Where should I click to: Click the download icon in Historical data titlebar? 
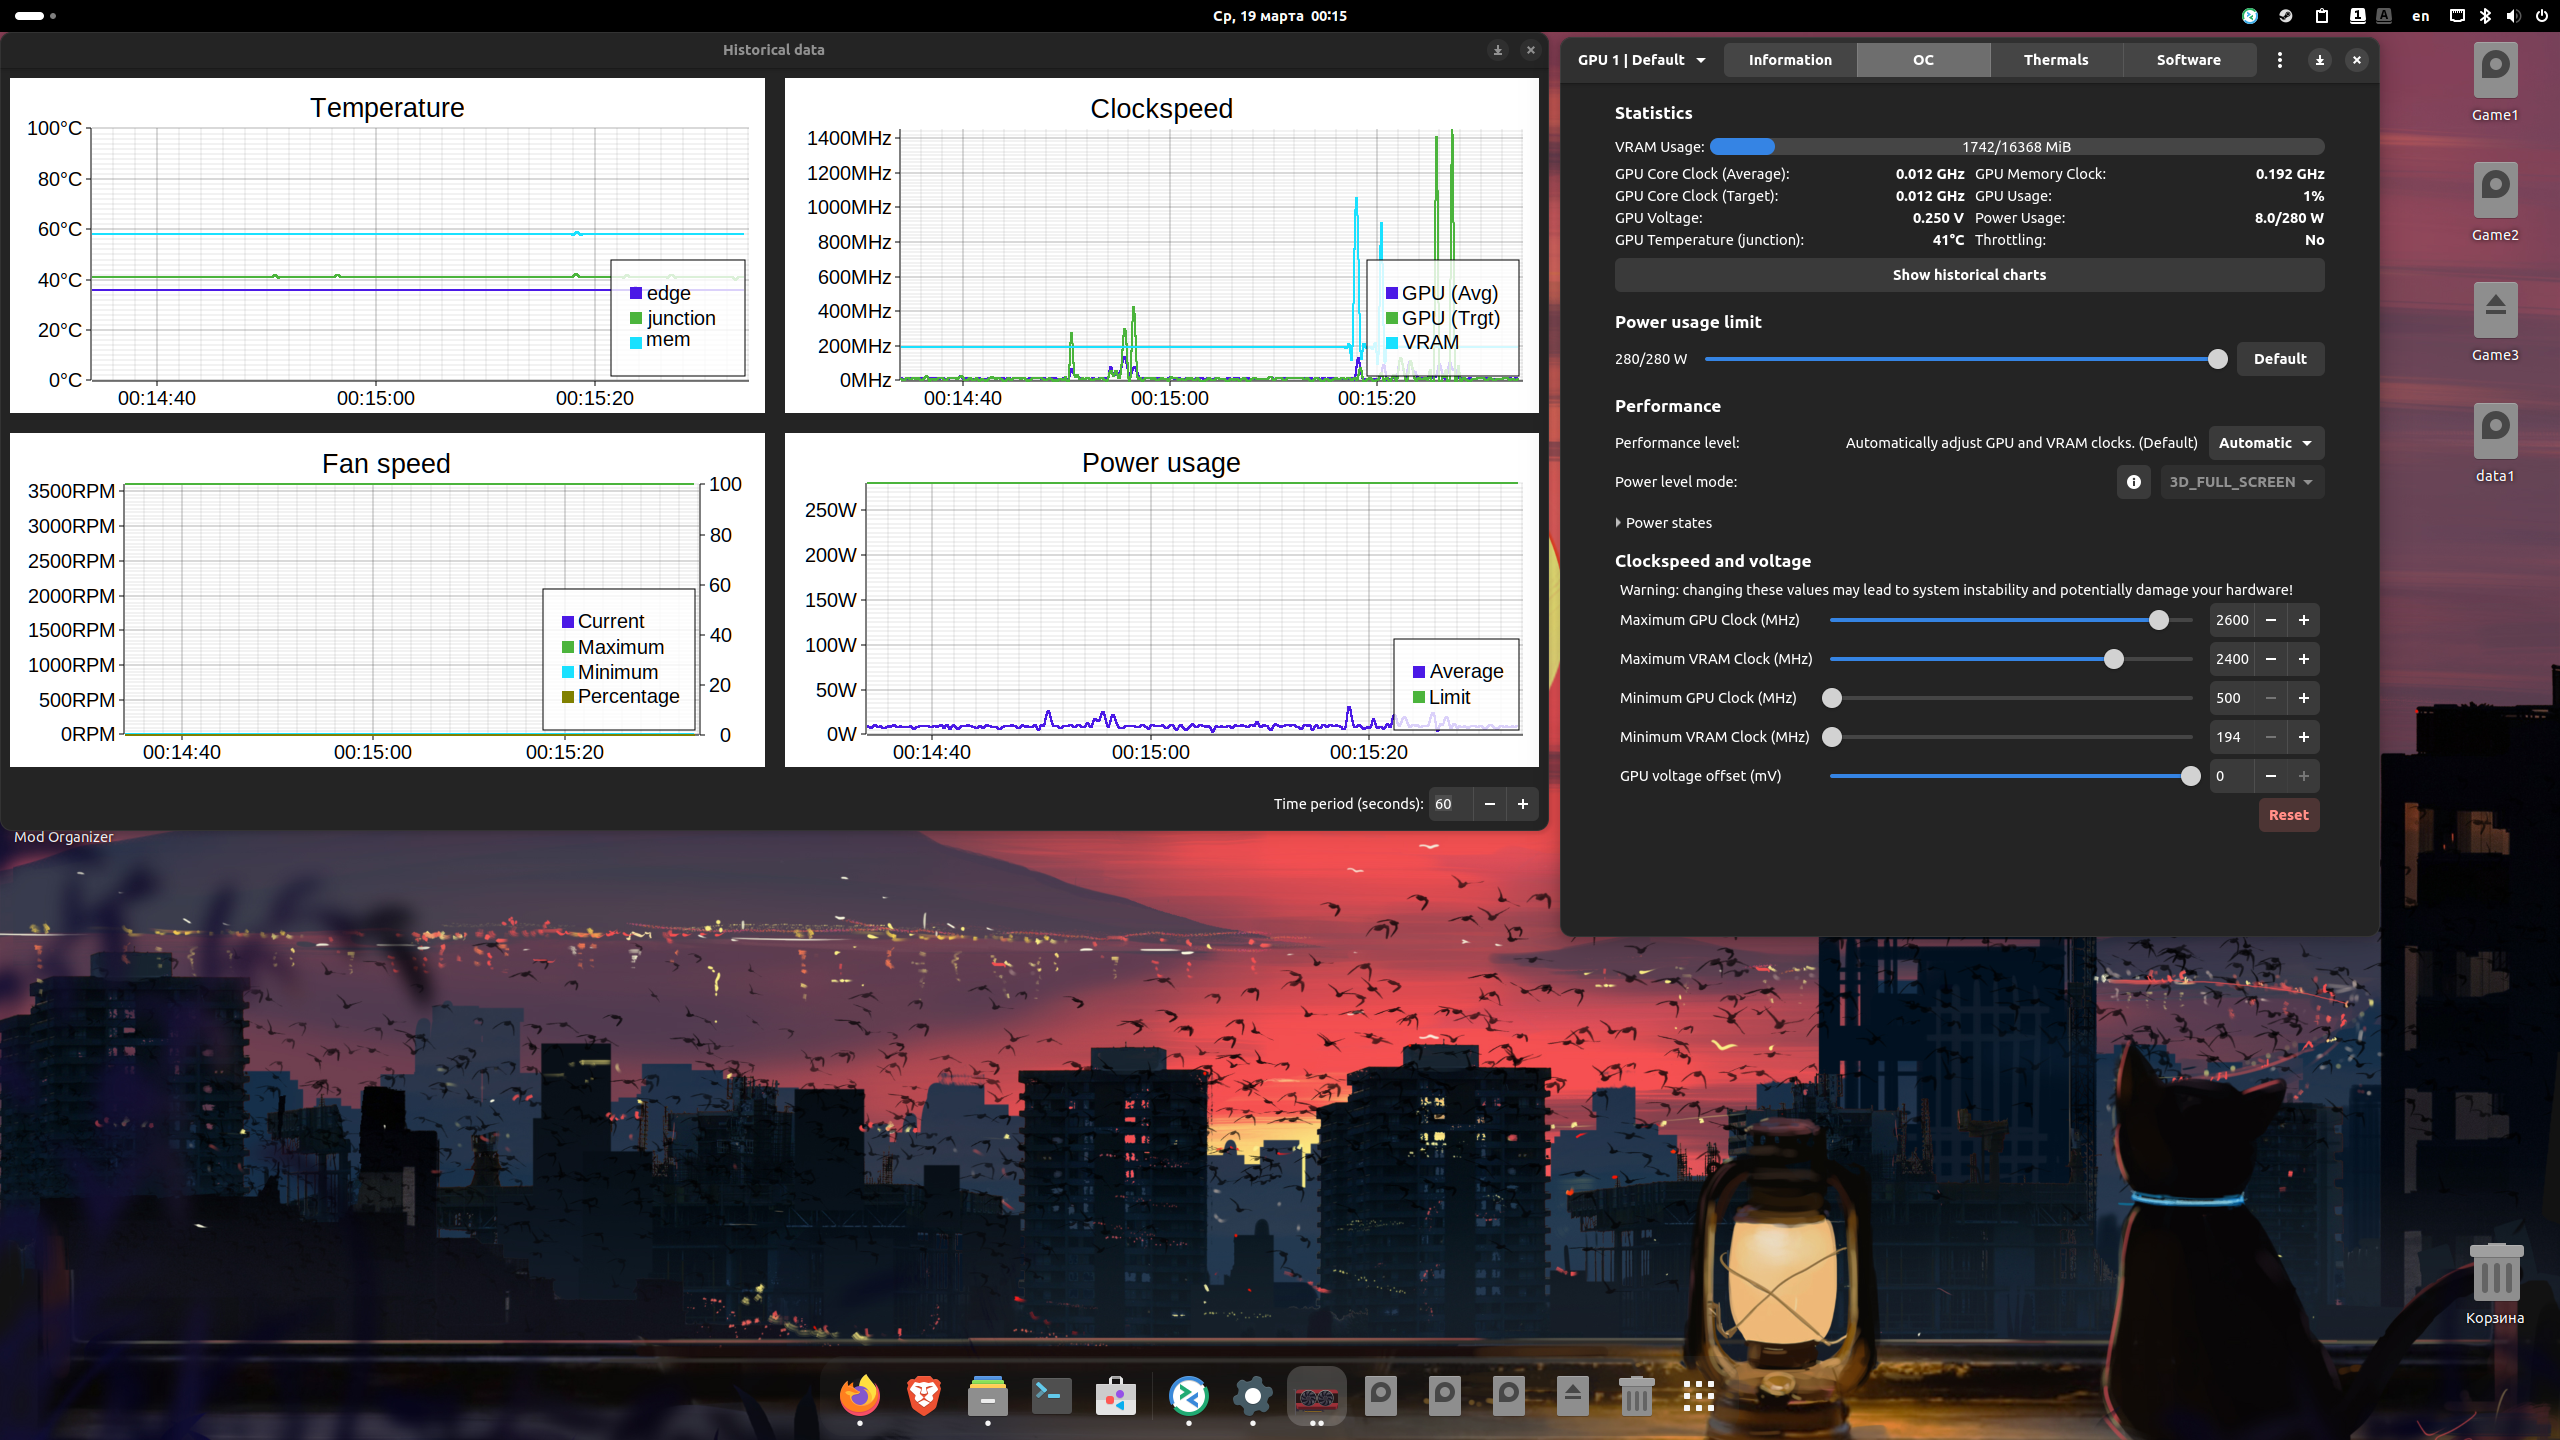tap(1497, 50)
